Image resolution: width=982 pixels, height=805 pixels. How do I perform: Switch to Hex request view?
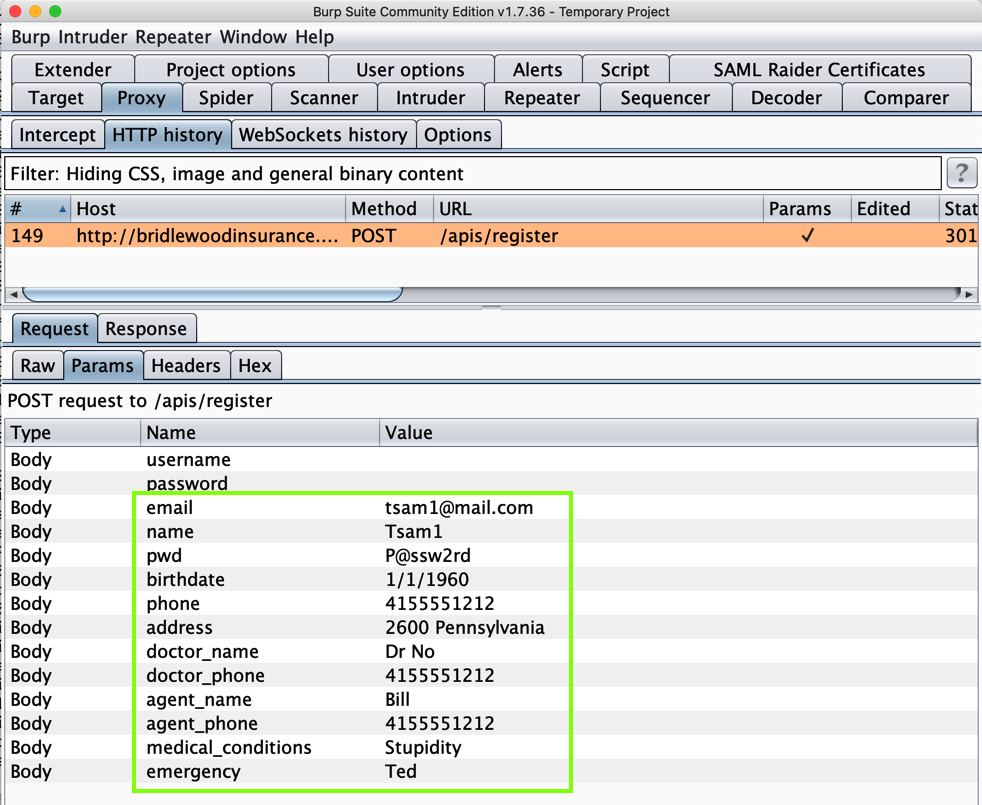(255, 366)
